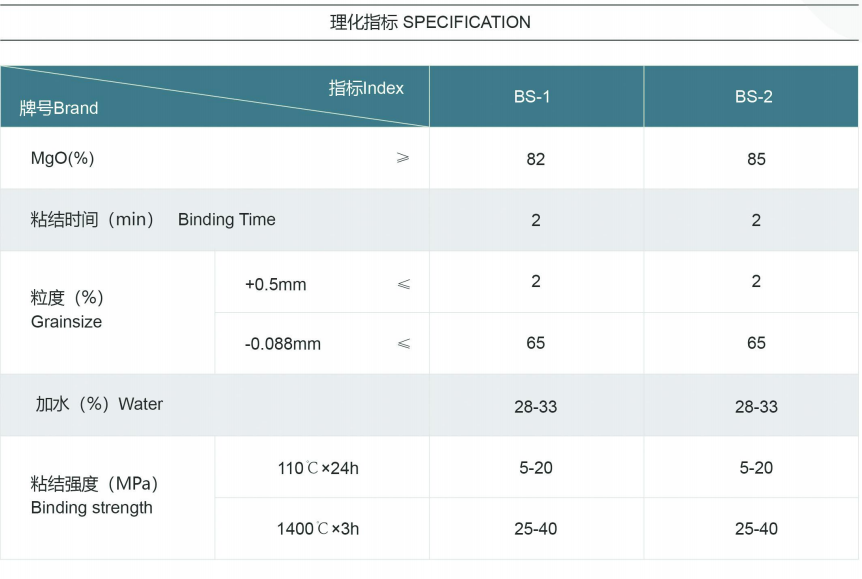The width and height of the screenshot is (862, 579).
Task: Click the ≤ symbol beside +0.5mm
Action: (403, 284)
